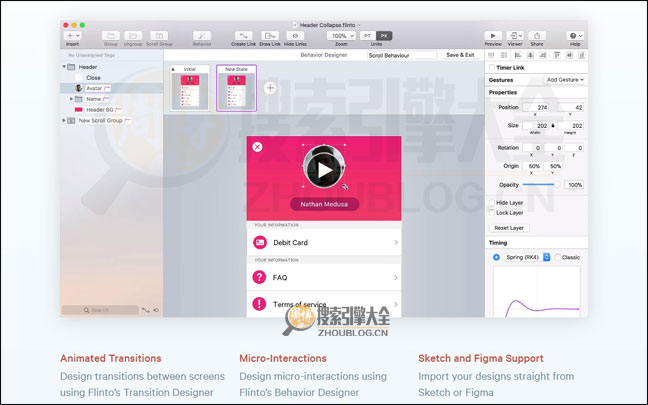
Task: Open the FAQ row
Action: pyautogui.click(x=324, y=277)
